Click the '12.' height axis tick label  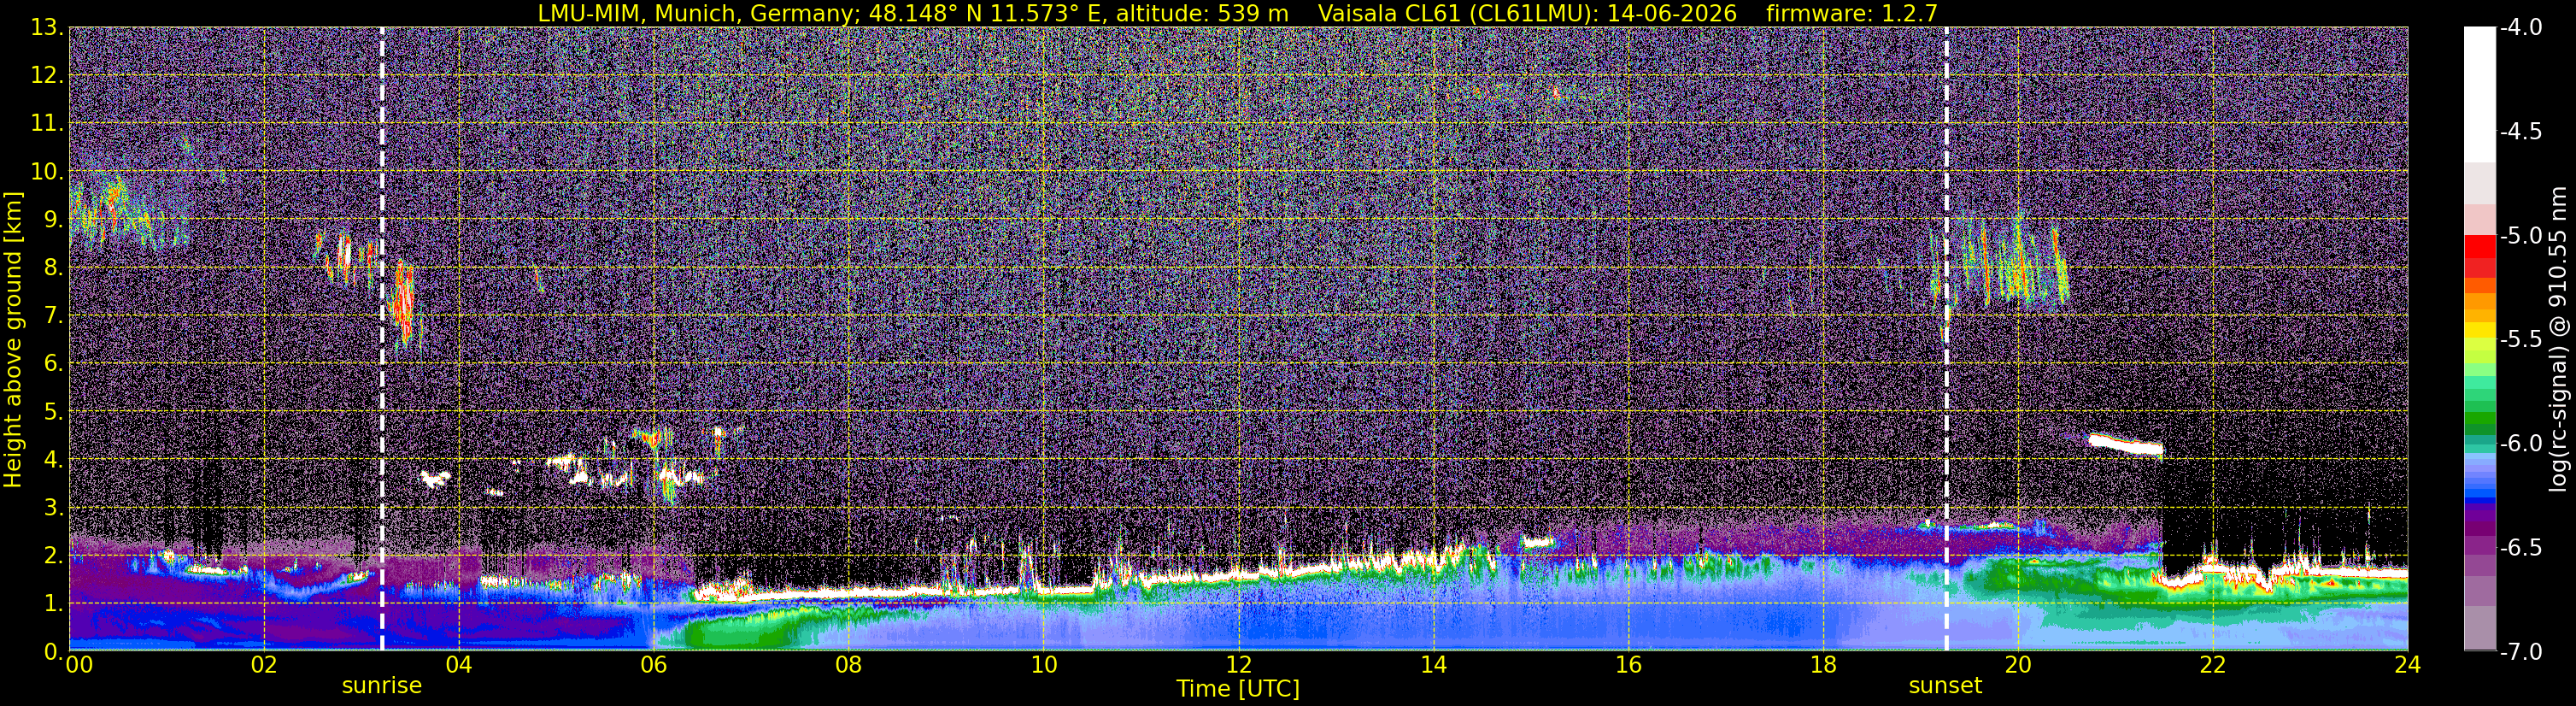47,75
